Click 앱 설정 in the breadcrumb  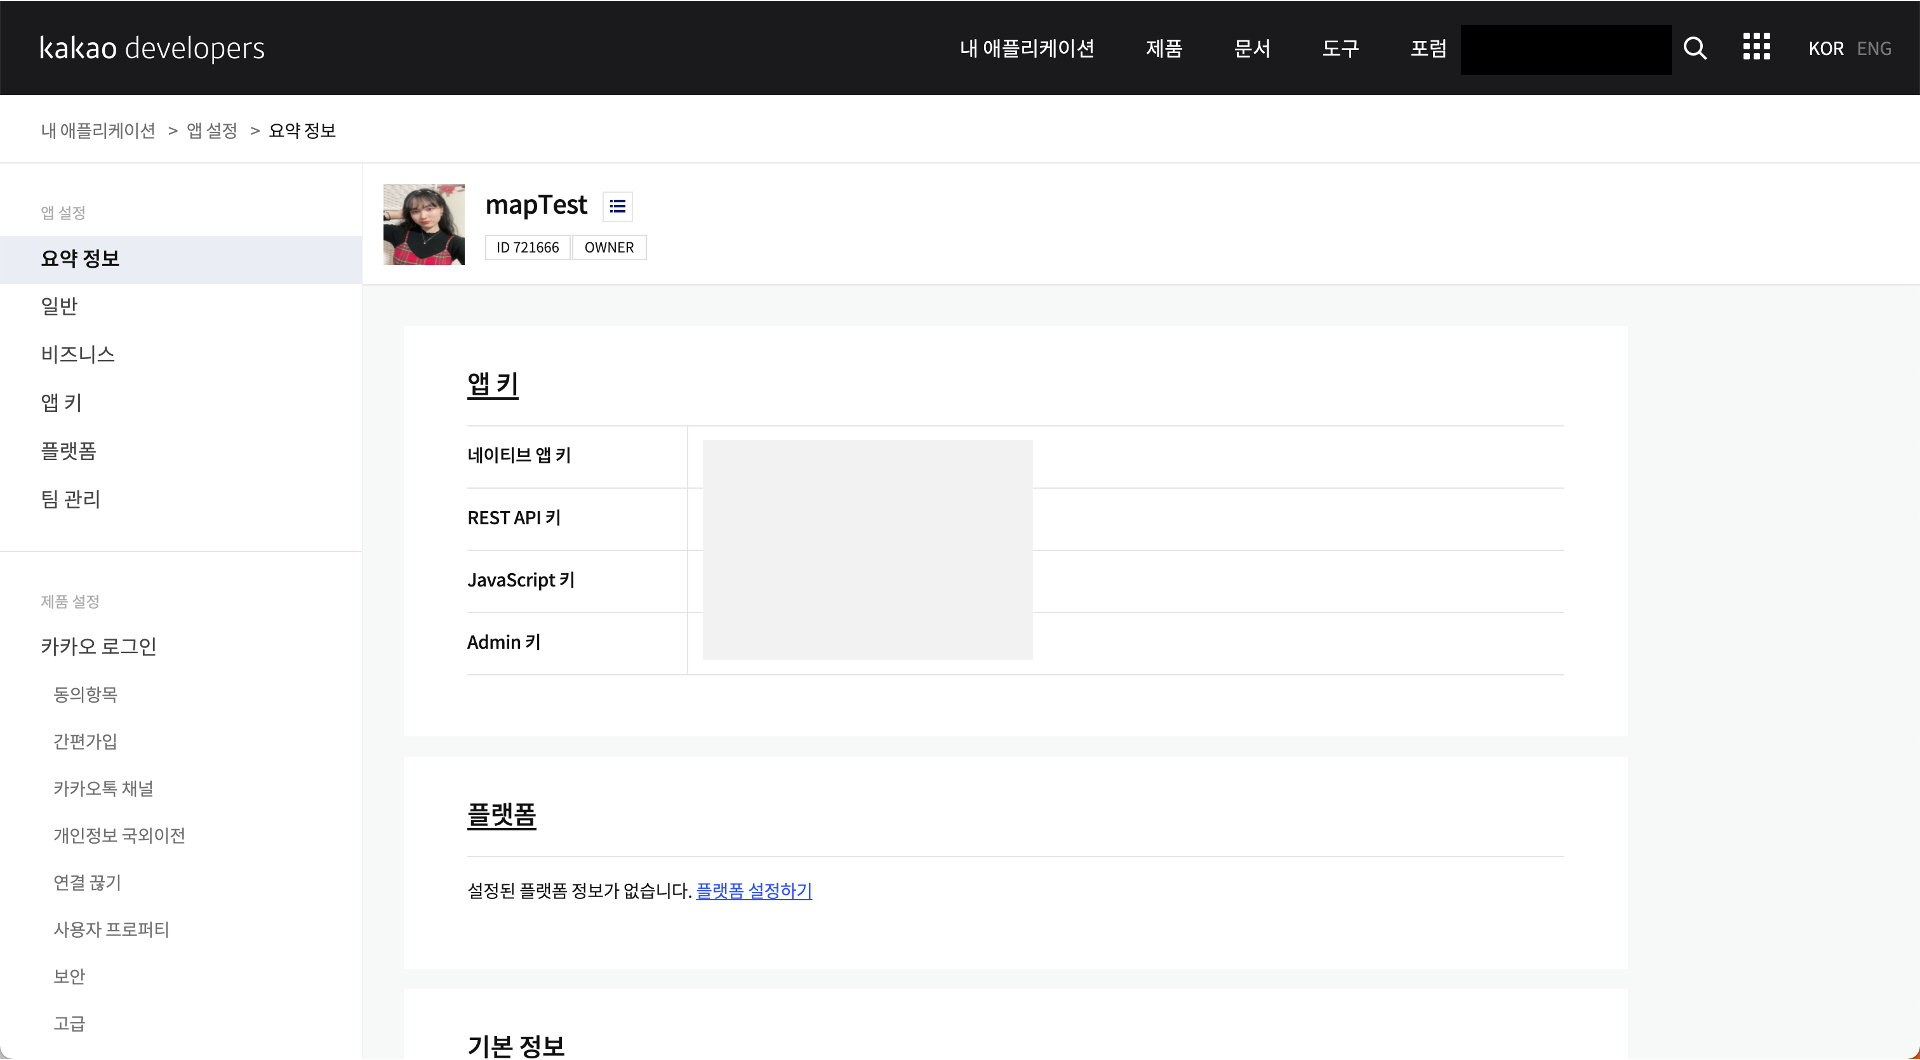point(212,131)
